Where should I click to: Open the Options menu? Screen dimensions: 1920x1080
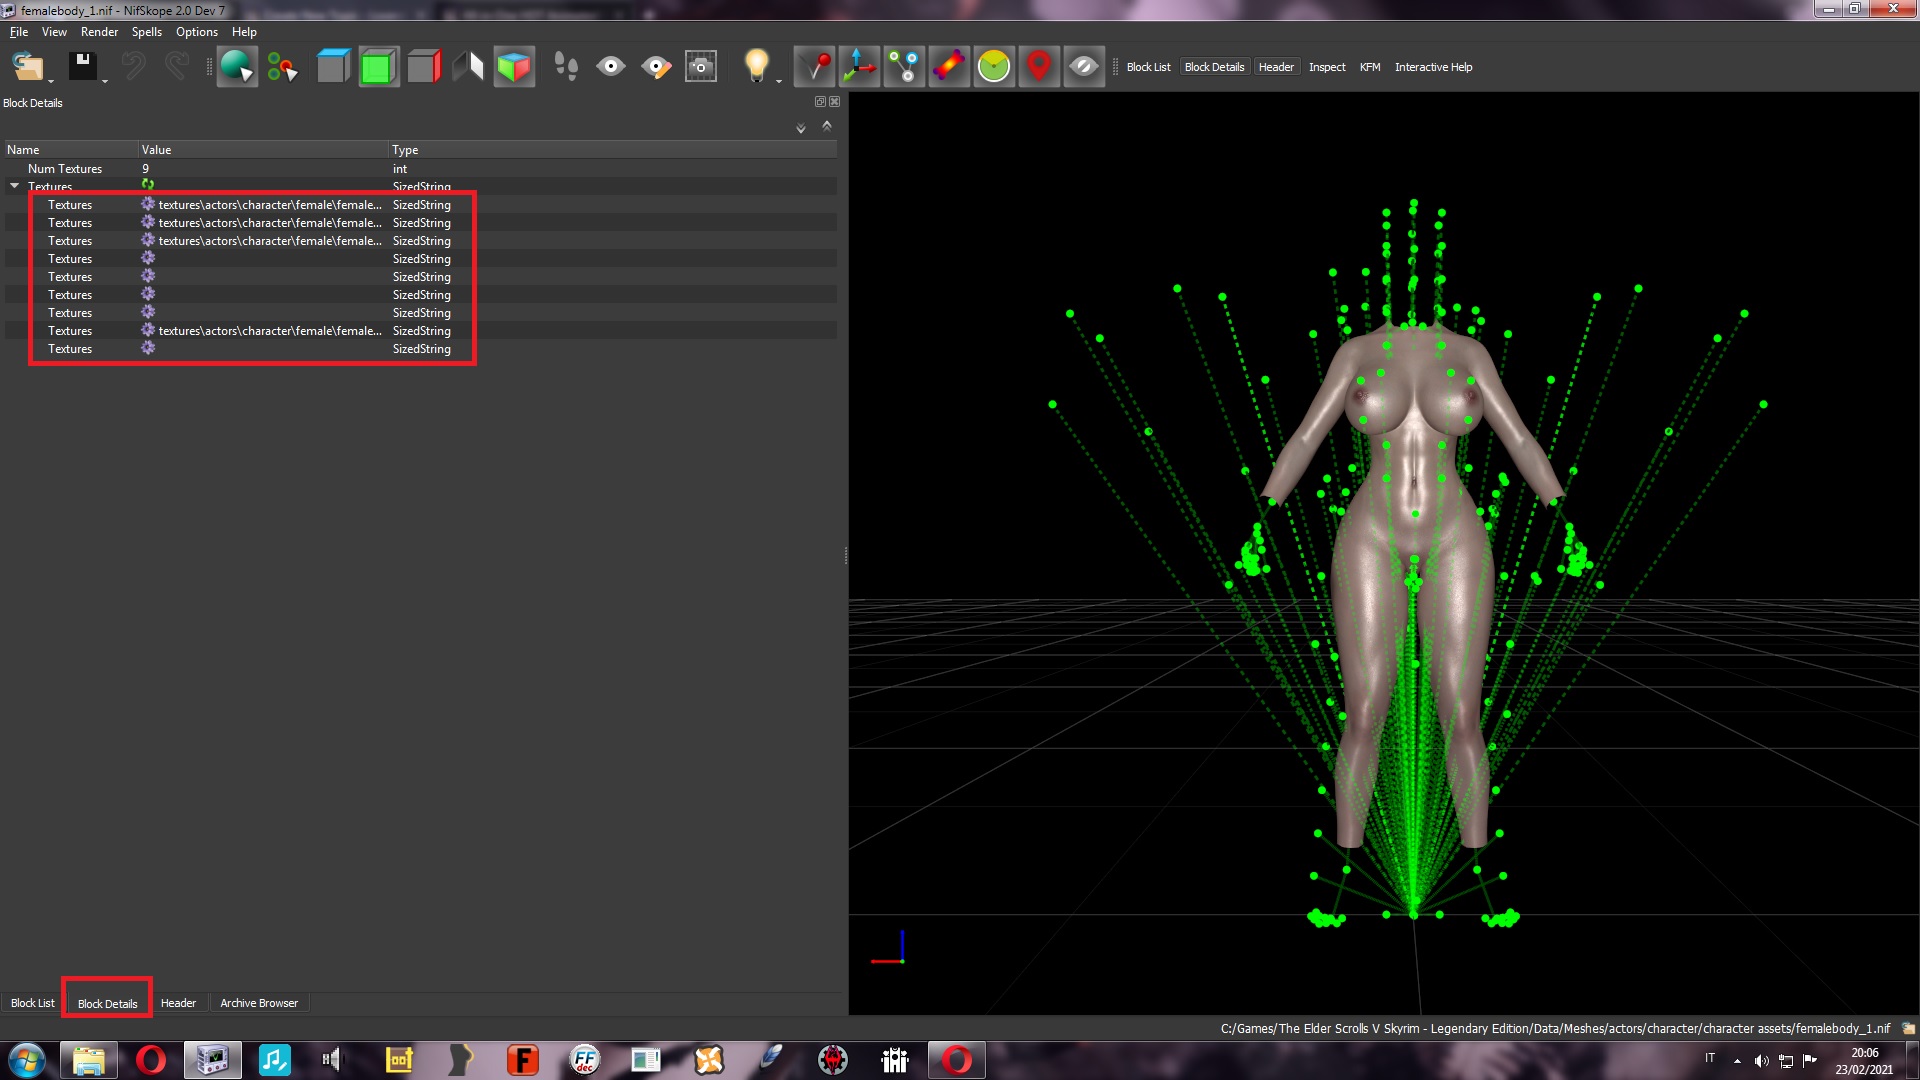pos(197,32)
